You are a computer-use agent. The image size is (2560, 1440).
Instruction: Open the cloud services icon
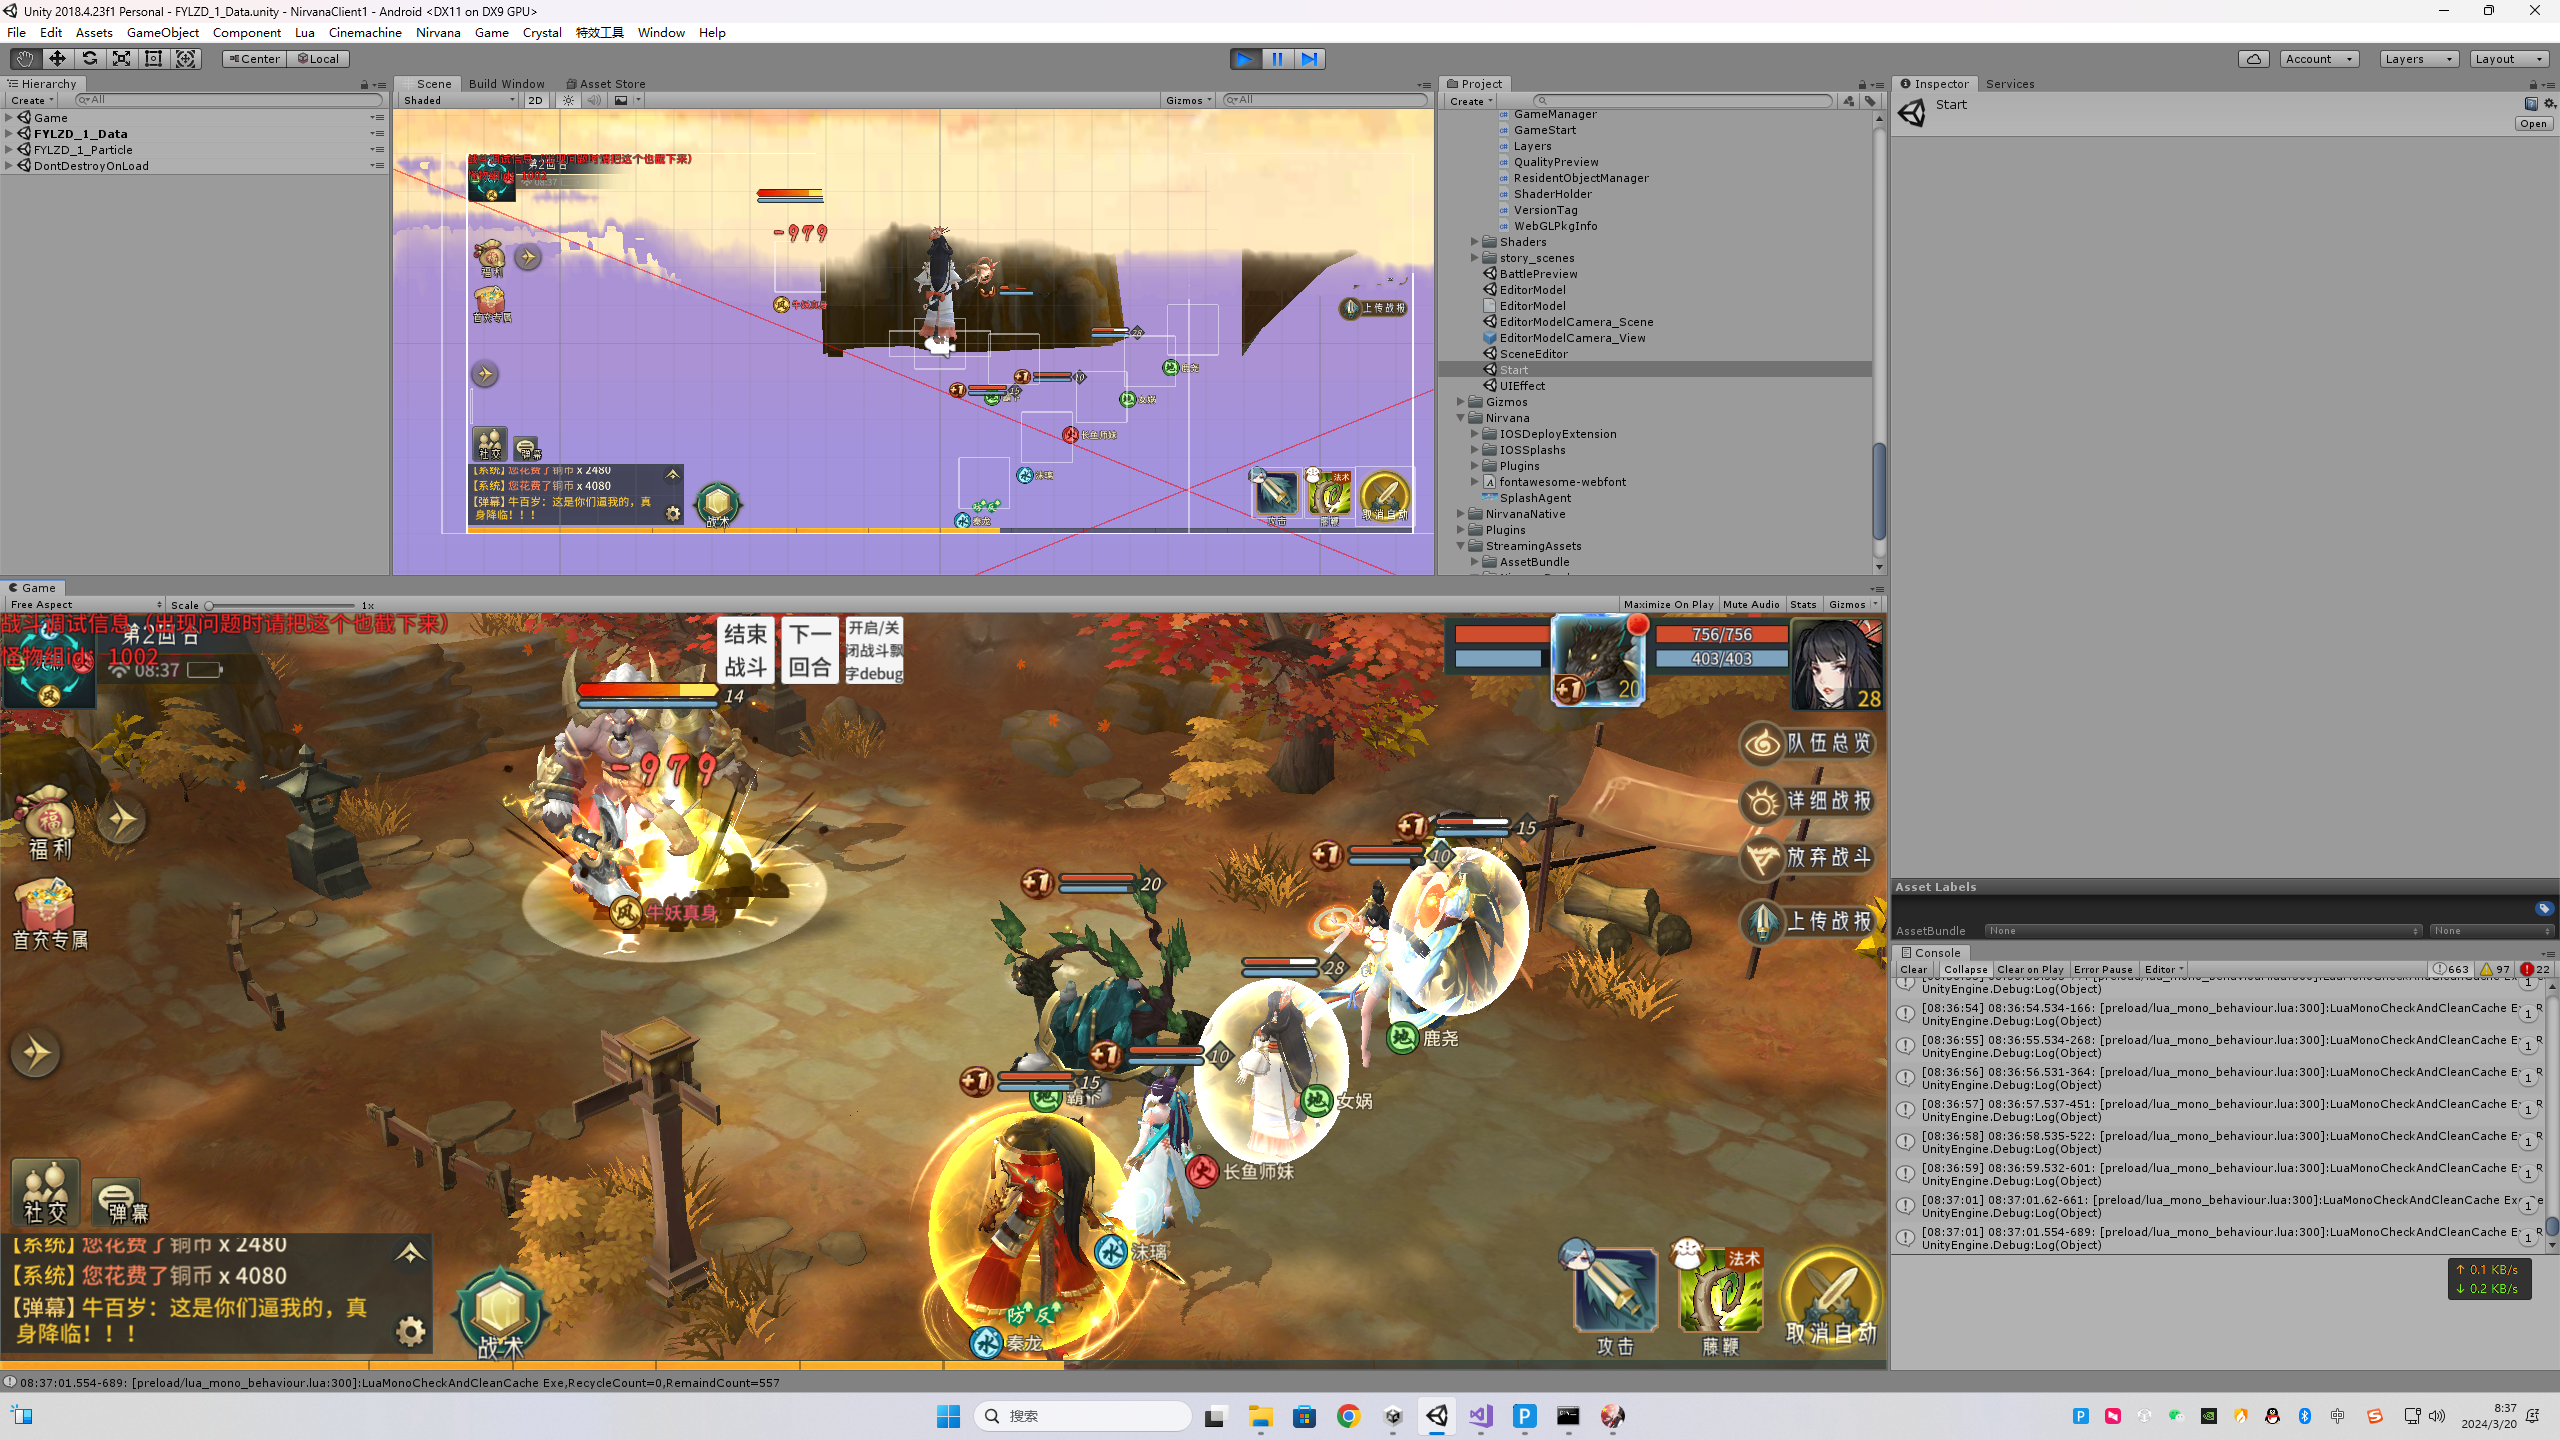tap(2254, 59)
